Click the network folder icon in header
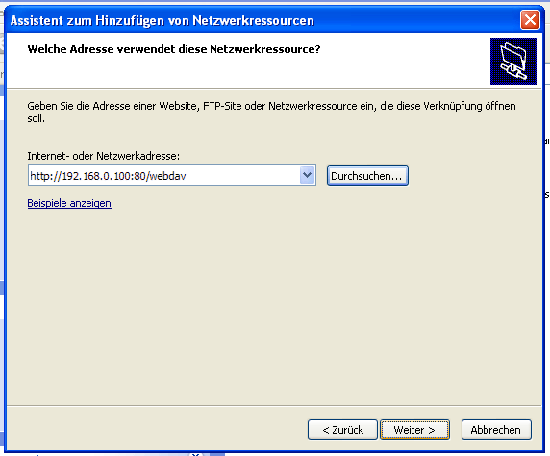The width and height of the screenshot is (550, 456). point(513,61)
